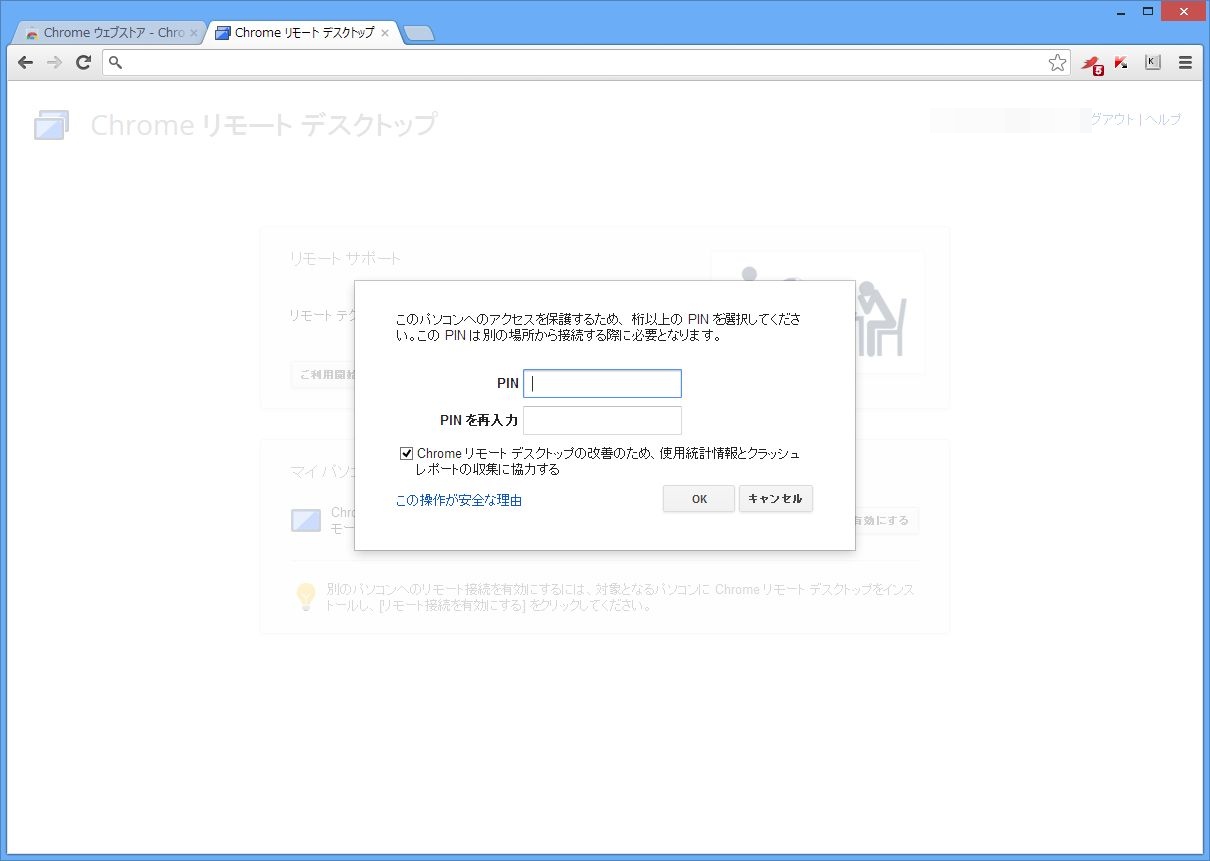The height and width of the screenshot is (861, 1210).
Task: Click the キャンセル button
Action: [x=776, y=499]
